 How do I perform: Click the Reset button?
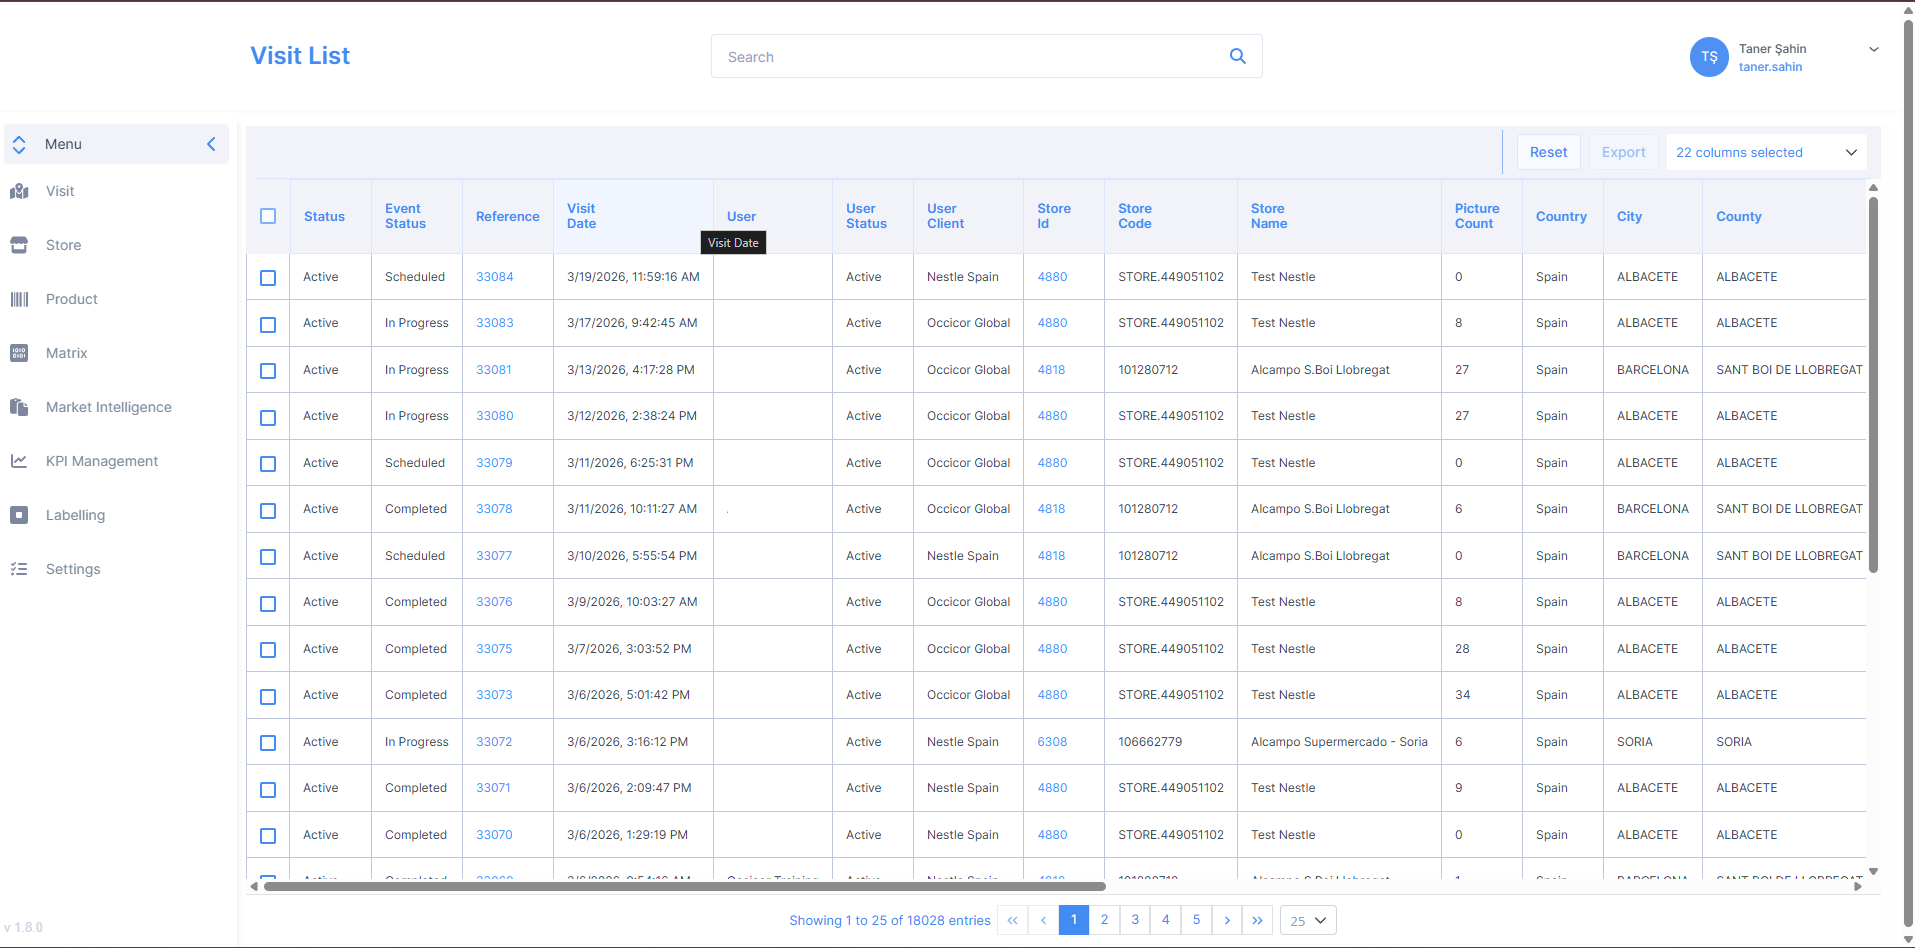pos(1548,152)
